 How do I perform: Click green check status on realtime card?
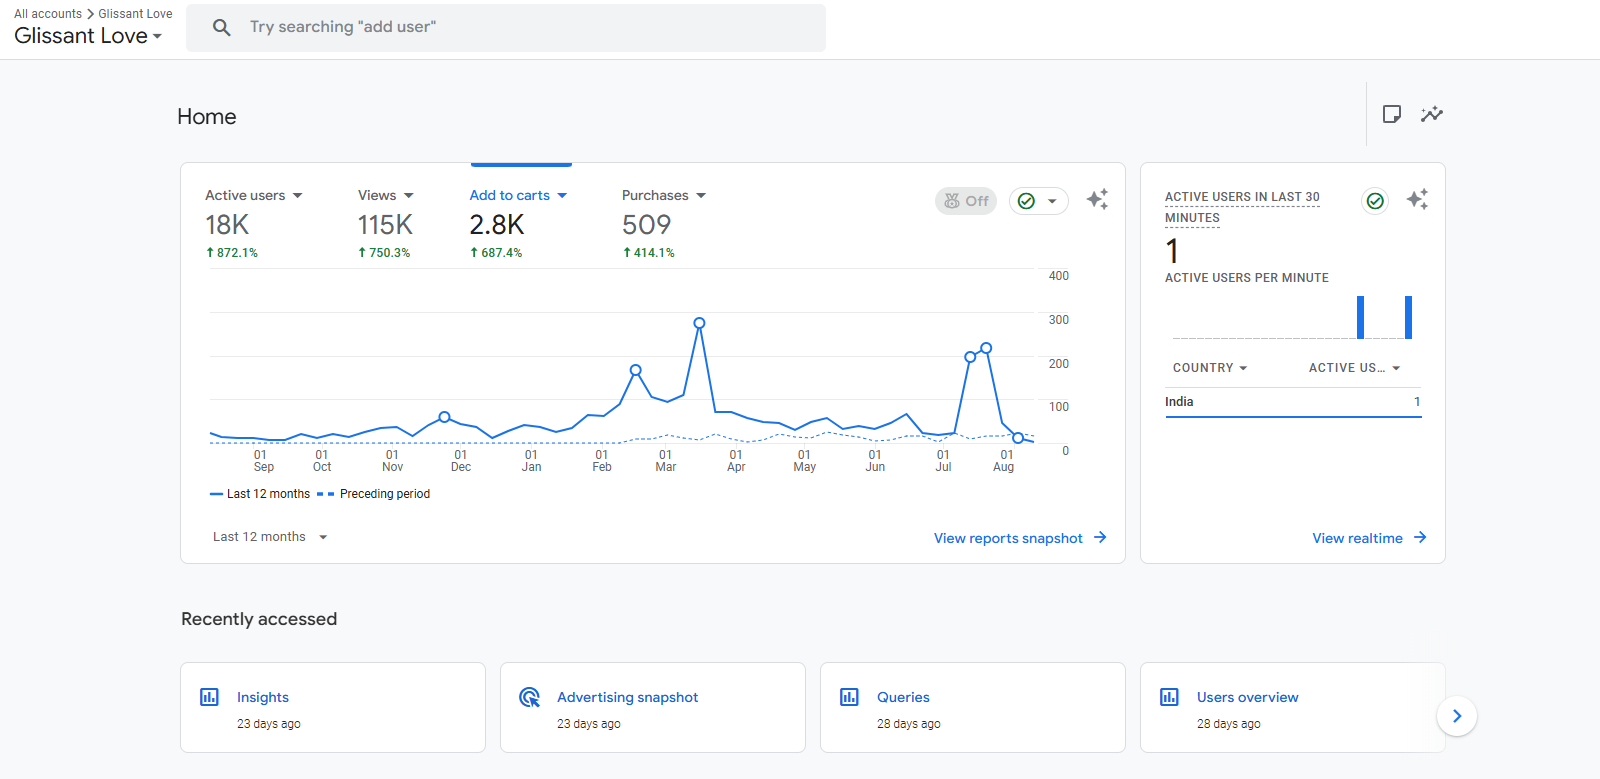click(x=1375, y=201)
